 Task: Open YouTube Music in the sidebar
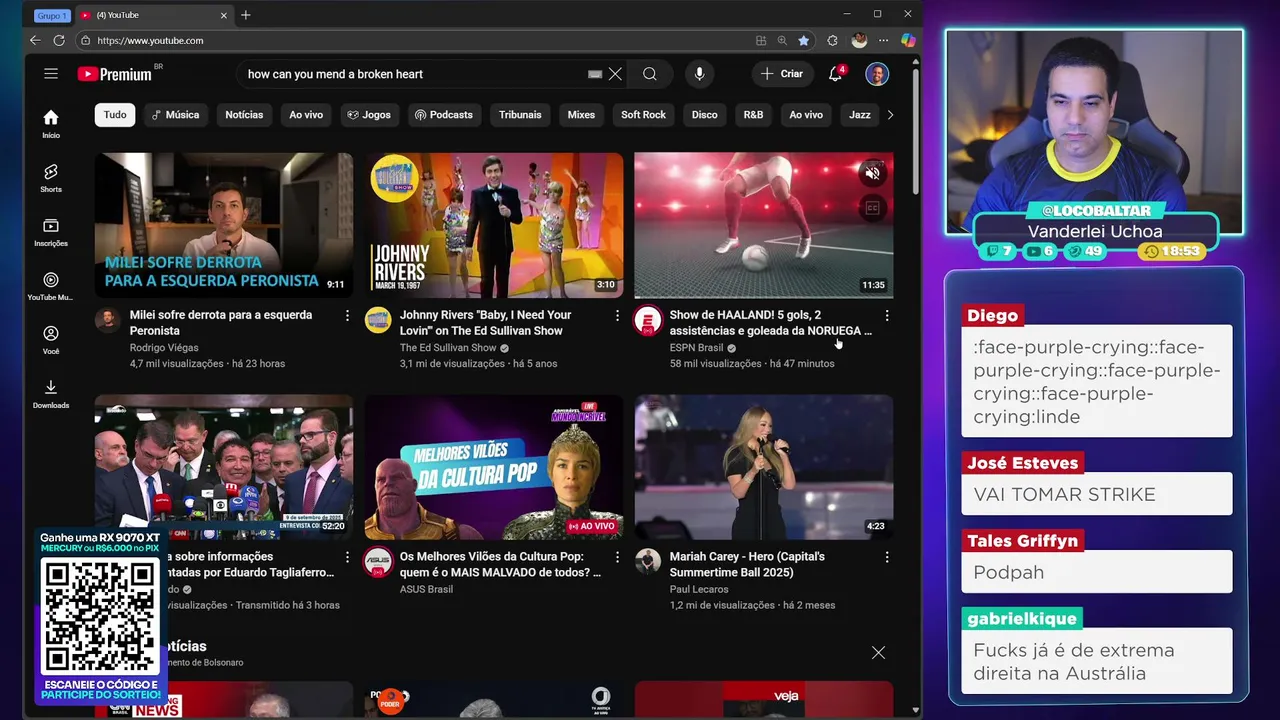(51, 285)
